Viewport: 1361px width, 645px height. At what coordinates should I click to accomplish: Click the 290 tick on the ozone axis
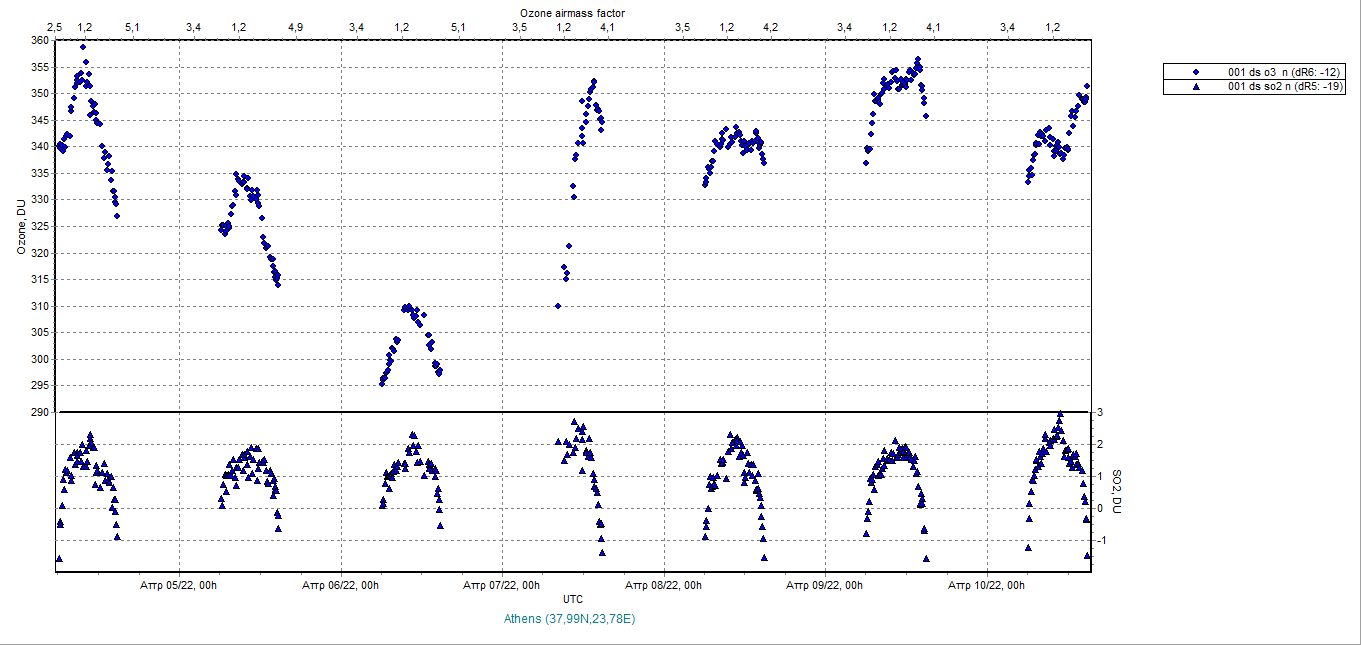pyautogui.click(x=40, y=412)
